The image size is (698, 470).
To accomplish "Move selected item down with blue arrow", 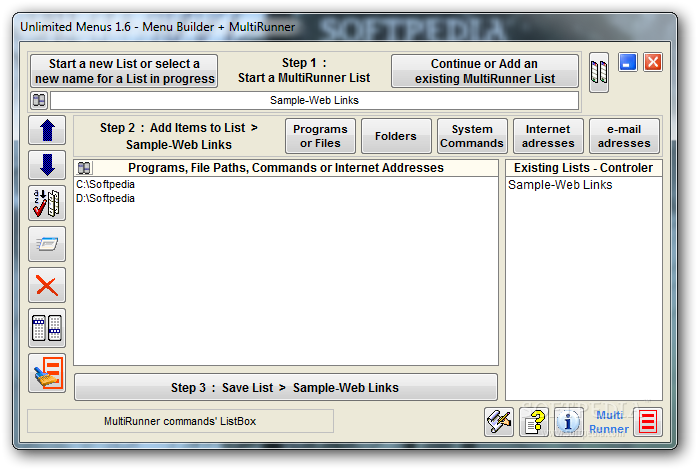I will pyautogui.click(x=47, y=165).
